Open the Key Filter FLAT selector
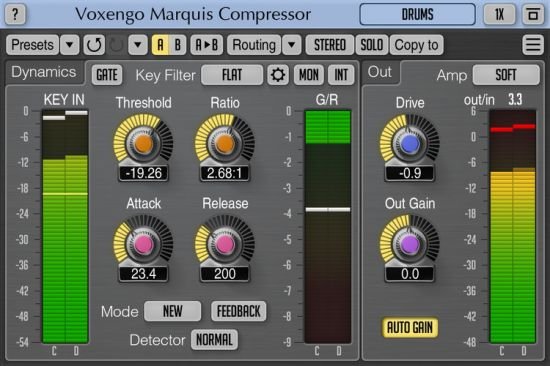 232,75
